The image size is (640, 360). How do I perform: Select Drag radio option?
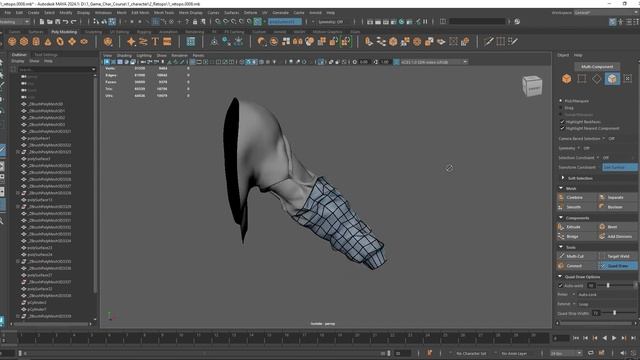561,108
